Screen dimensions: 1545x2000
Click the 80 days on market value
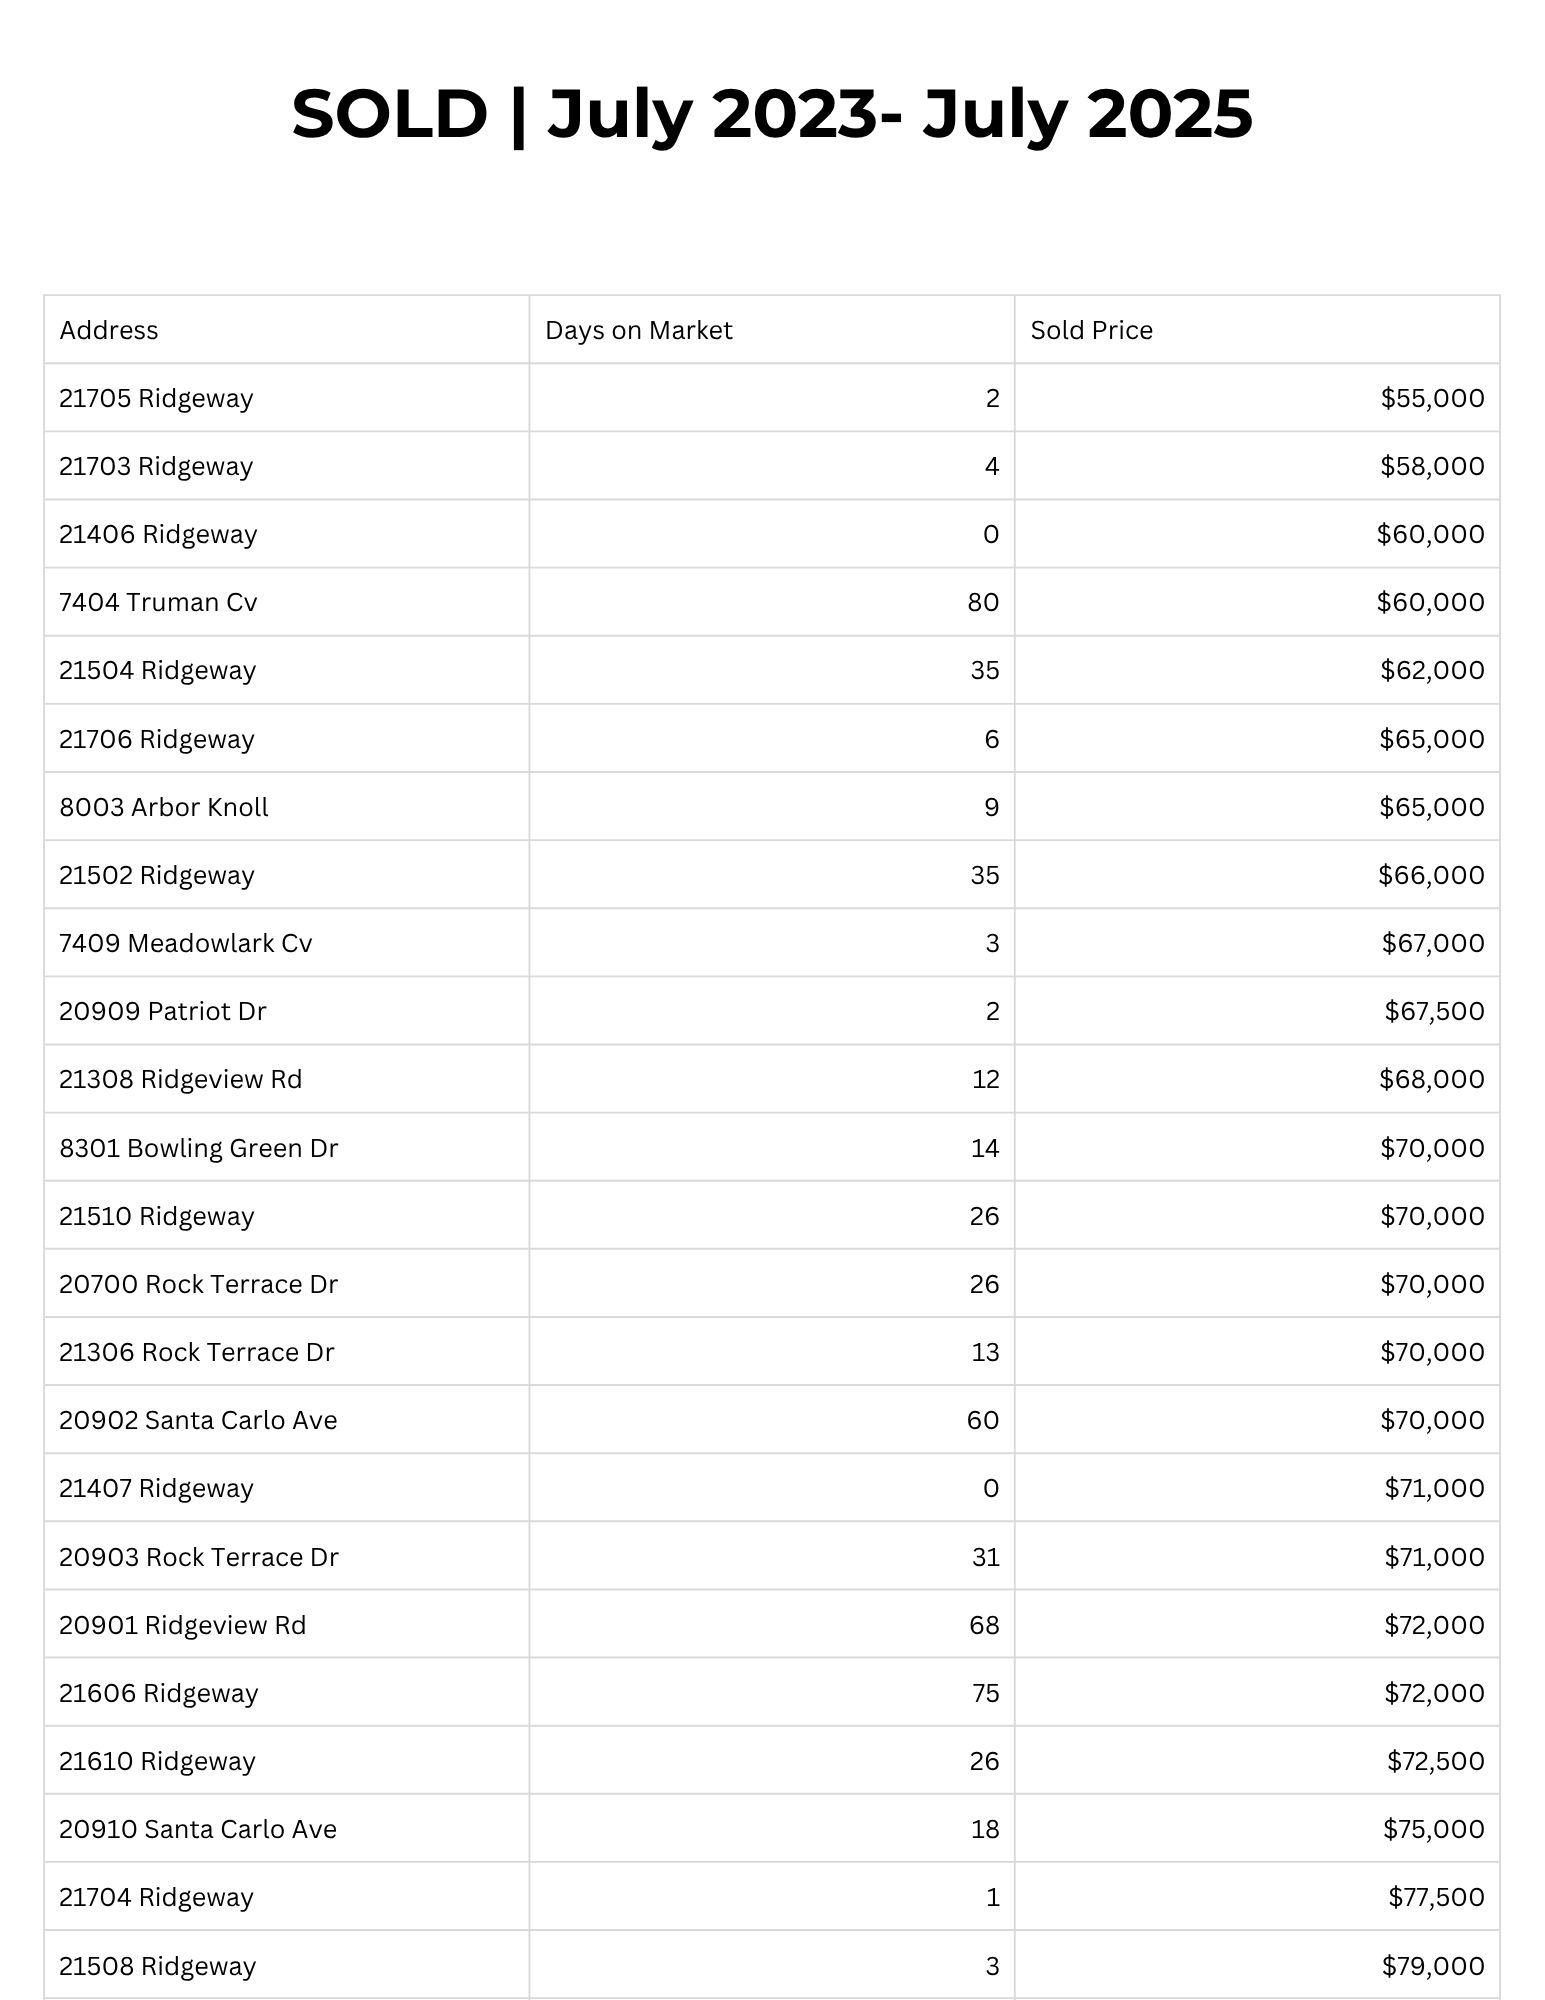(983, 602)
